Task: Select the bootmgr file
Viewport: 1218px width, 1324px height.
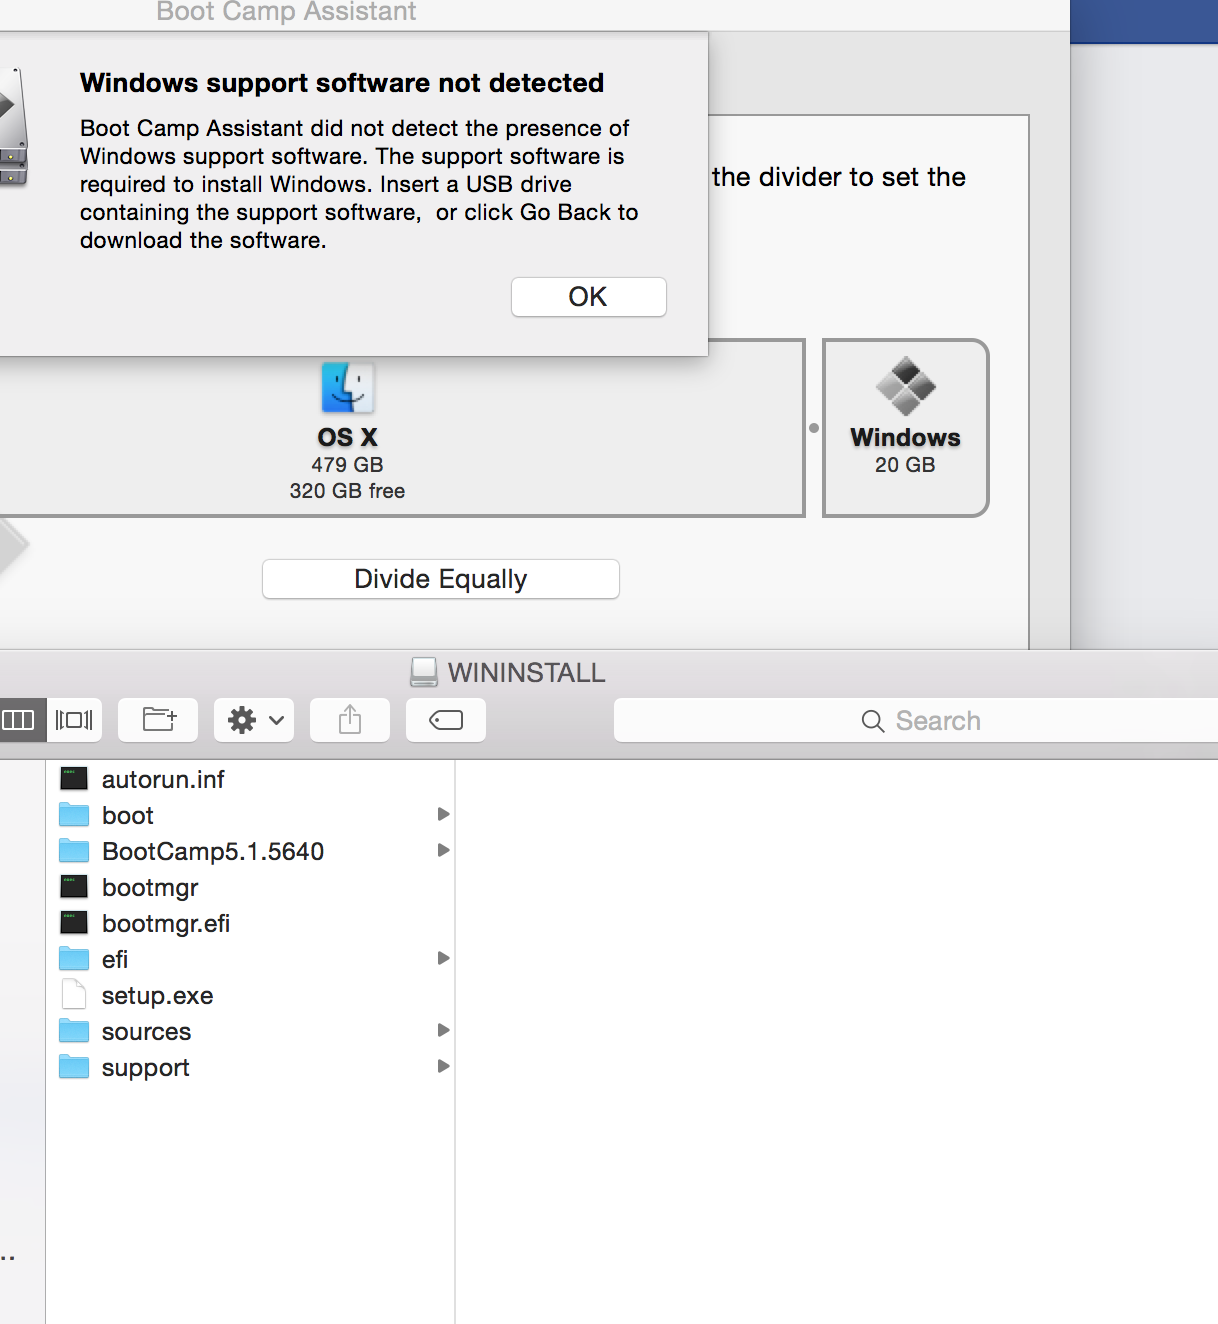Action: (x=250, y=887)
